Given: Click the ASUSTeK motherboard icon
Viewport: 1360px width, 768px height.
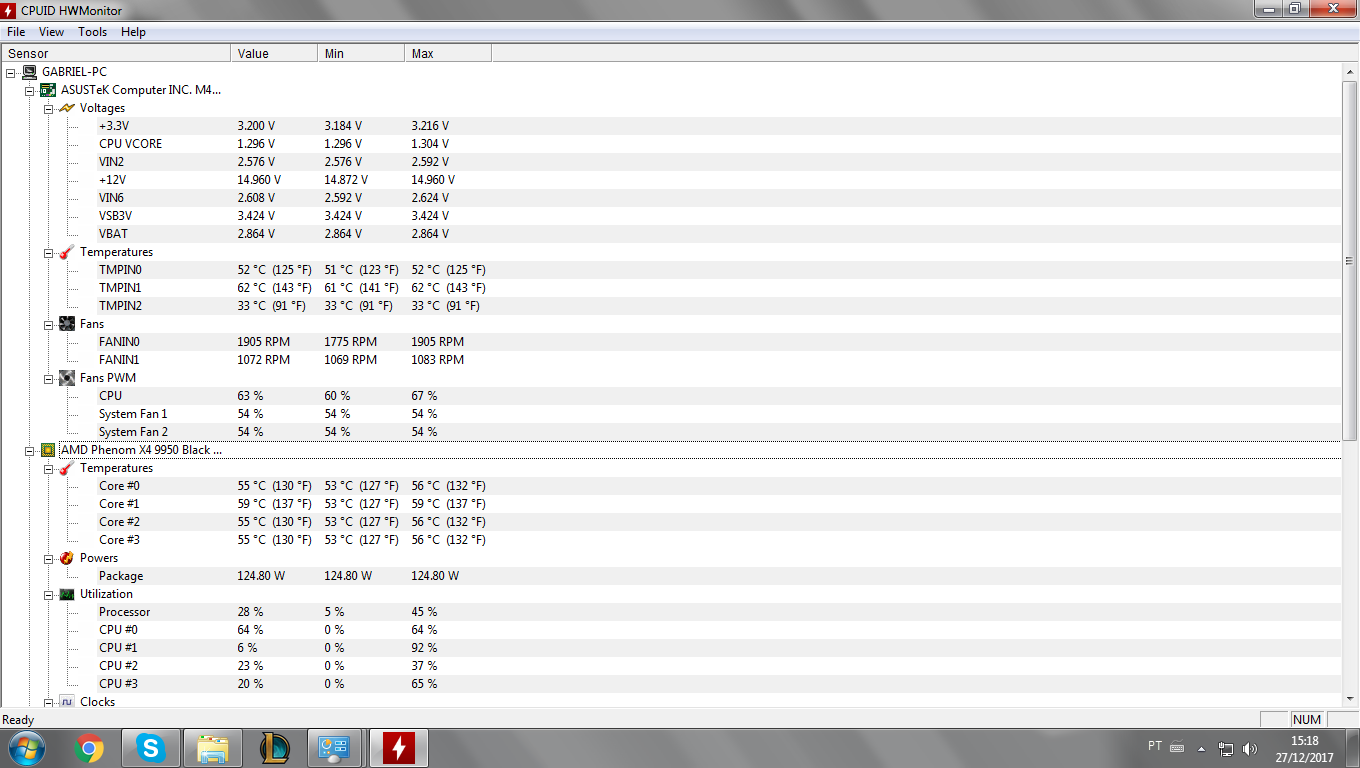Looking at the screenshot, I should tap(48, 90).
